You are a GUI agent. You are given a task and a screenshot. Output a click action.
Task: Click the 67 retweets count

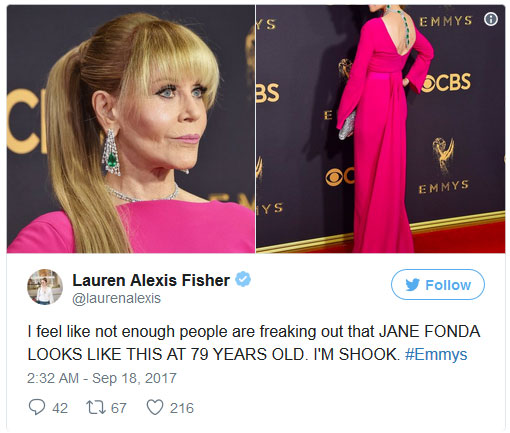tap(119, 408)
